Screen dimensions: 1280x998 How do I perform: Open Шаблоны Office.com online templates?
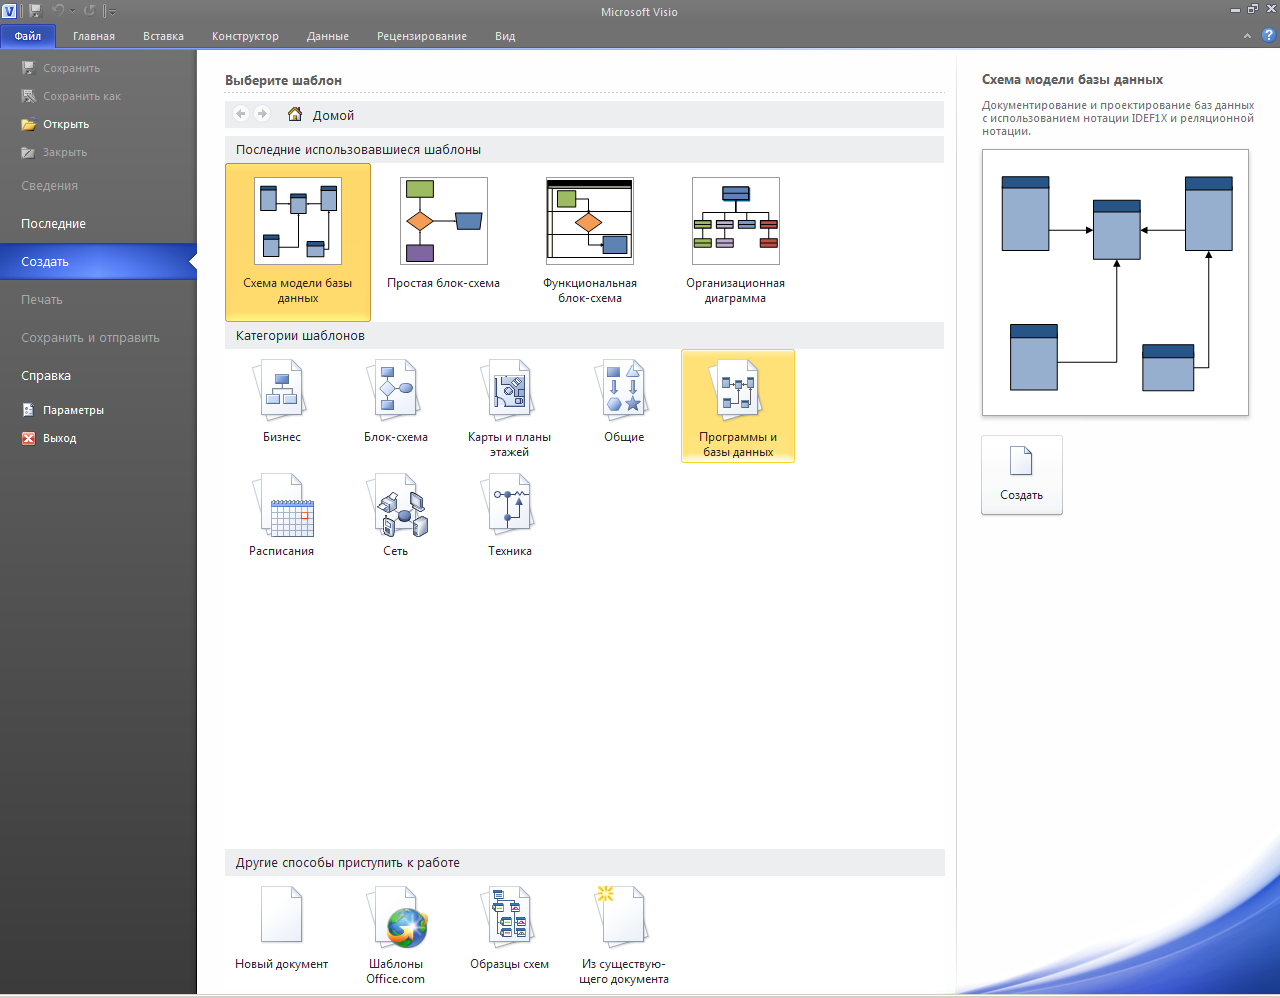click(396, 936)
